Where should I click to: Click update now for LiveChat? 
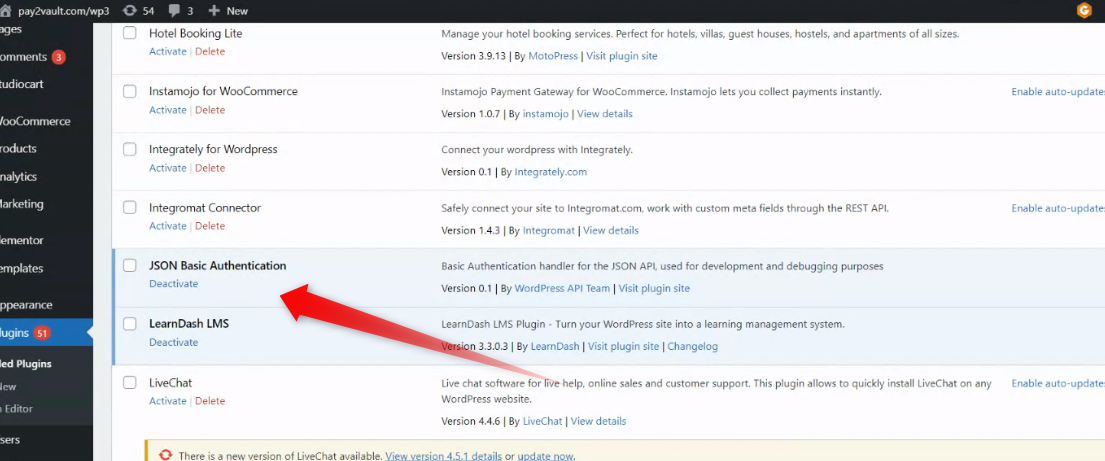[545, 456]
